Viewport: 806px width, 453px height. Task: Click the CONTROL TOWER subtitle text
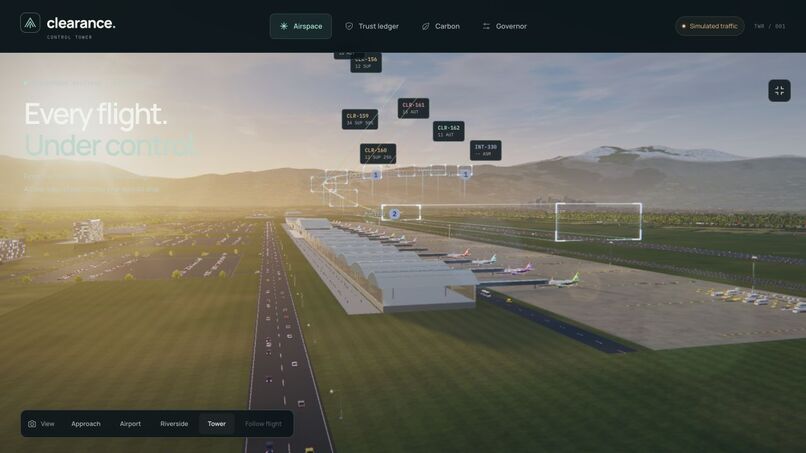[69, 37]
